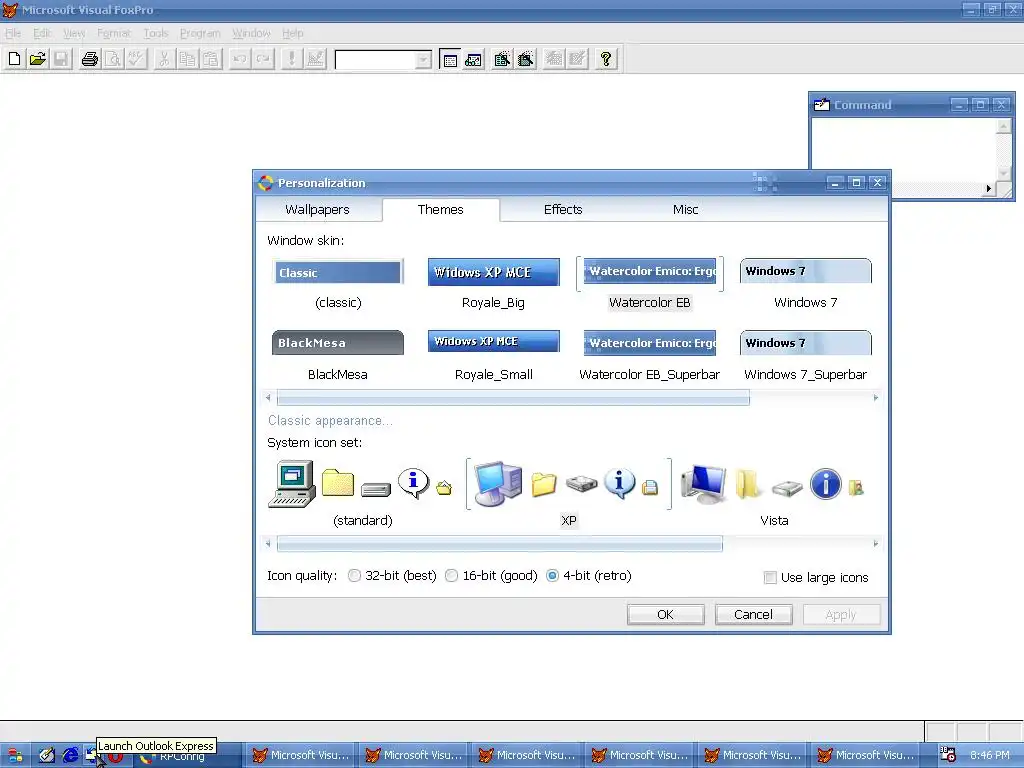Click the Spelling check toolbar icon

click(x=136, y=59)
